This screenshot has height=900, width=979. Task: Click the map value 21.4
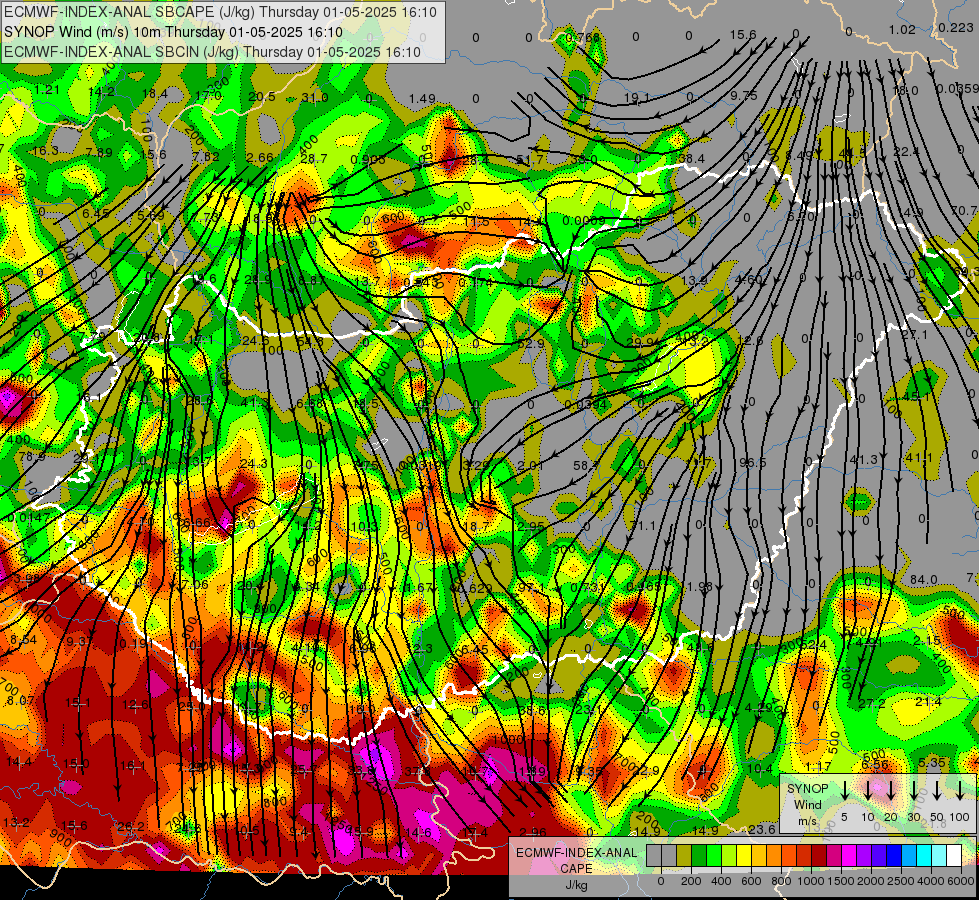tap(928, 702)
